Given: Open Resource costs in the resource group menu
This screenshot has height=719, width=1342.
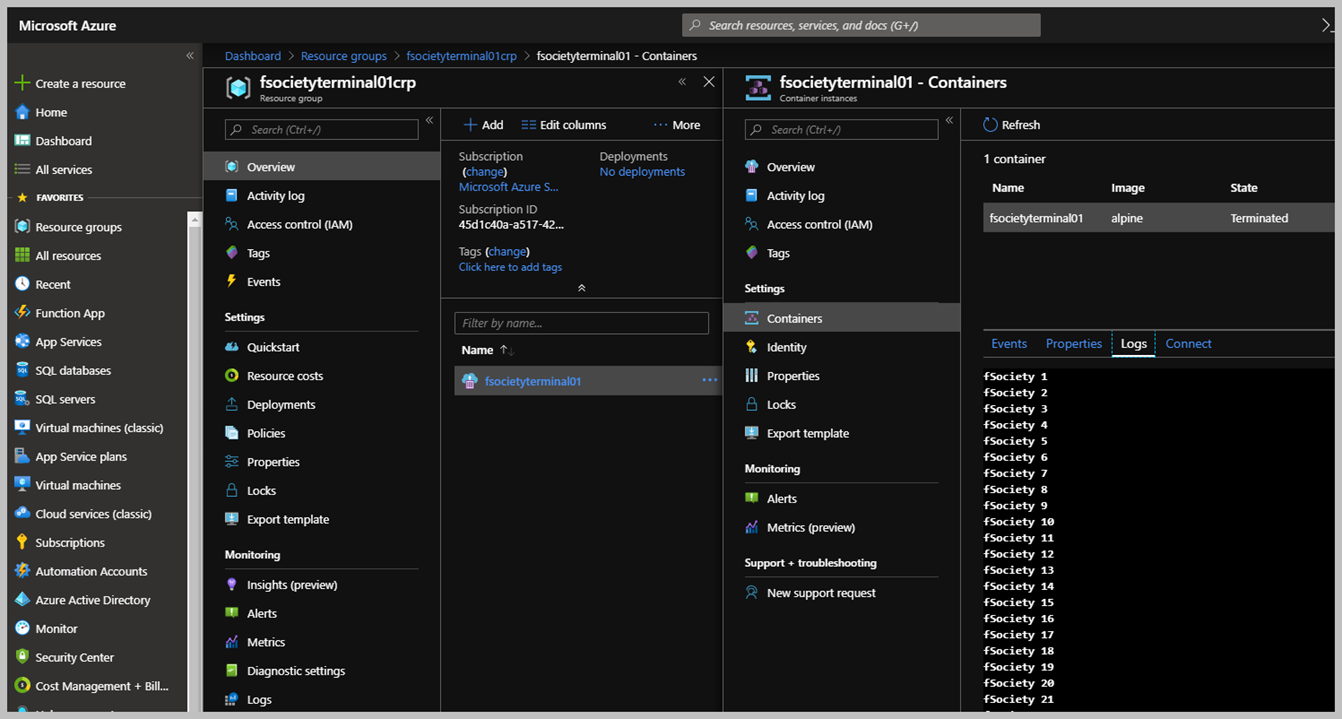Looking at the screenshot, I should [285, 376].
